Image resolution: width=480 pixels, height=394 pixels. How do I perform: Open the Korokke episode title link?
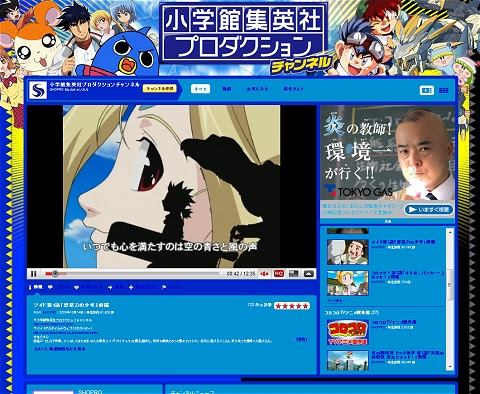click(x=408, y=275)
